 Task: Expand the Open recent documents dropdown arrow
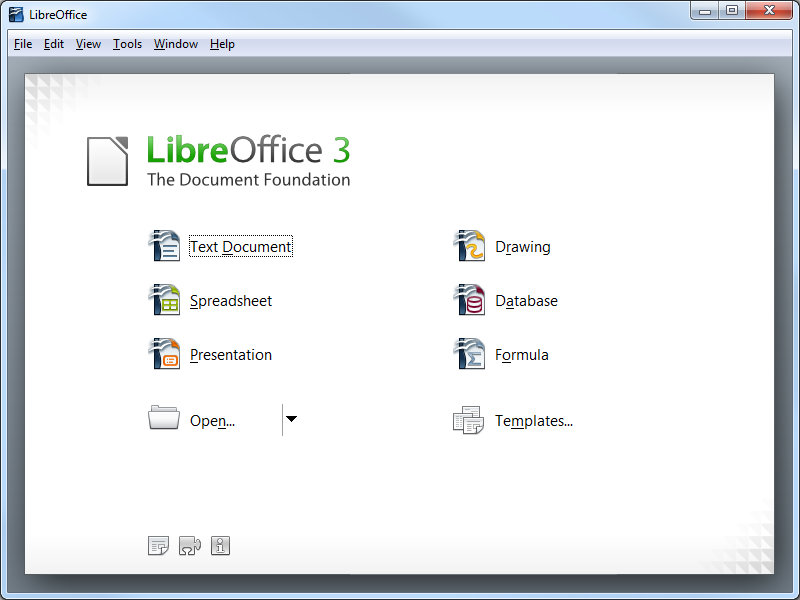[291, 419]
